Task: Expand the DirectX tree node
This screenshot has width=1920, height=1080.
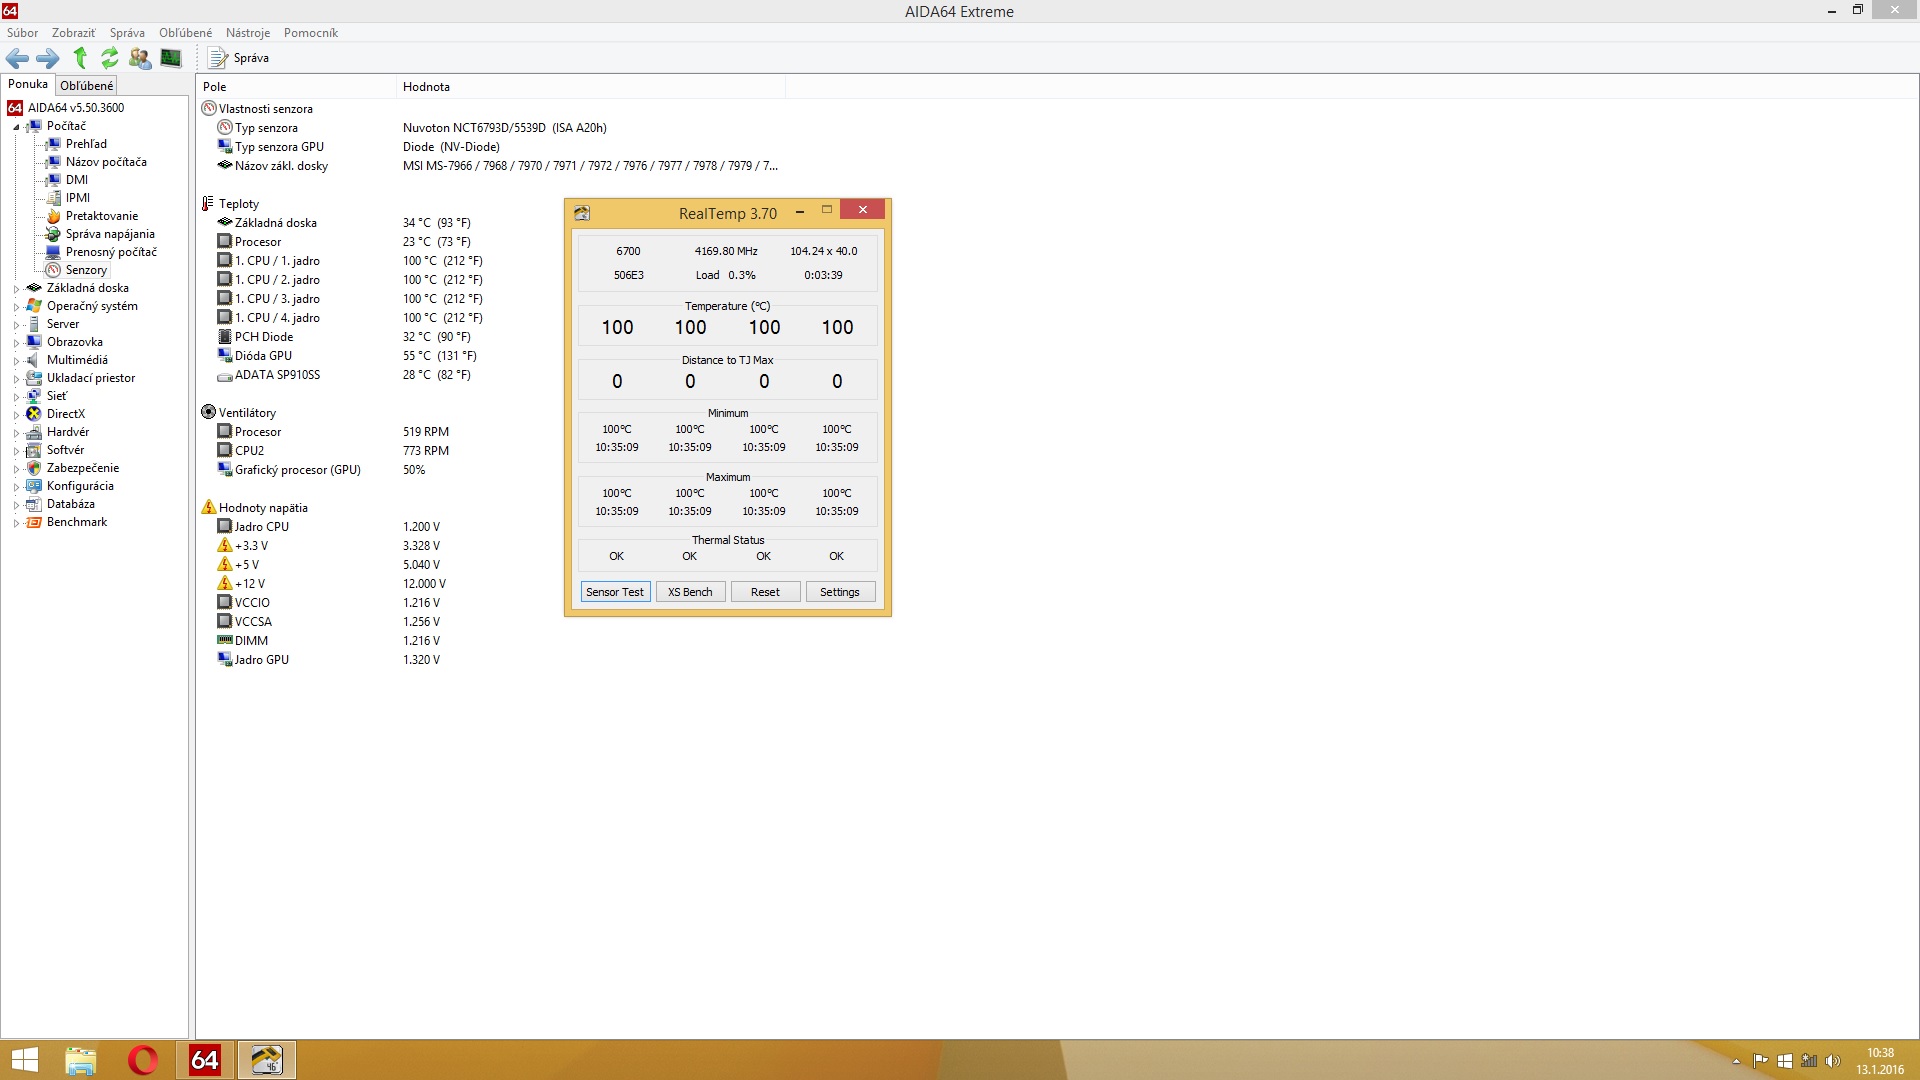Action: coord(16,415)
